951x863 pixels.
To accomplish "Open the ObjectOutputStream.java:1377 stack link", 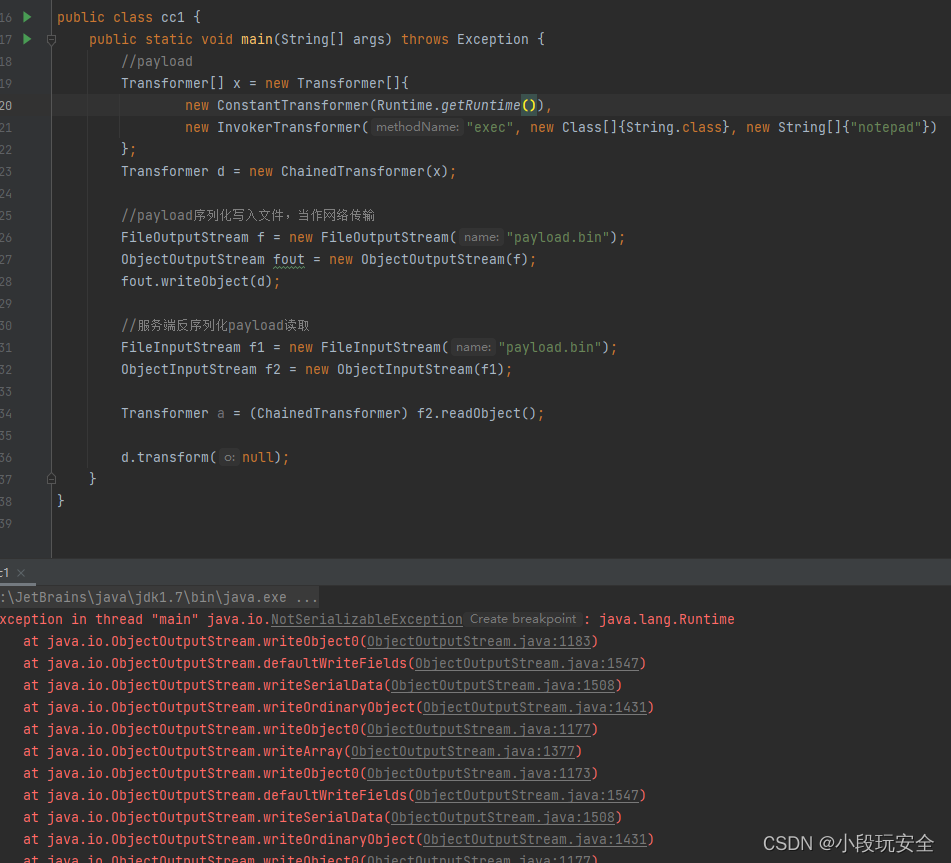I will point(463,751).
